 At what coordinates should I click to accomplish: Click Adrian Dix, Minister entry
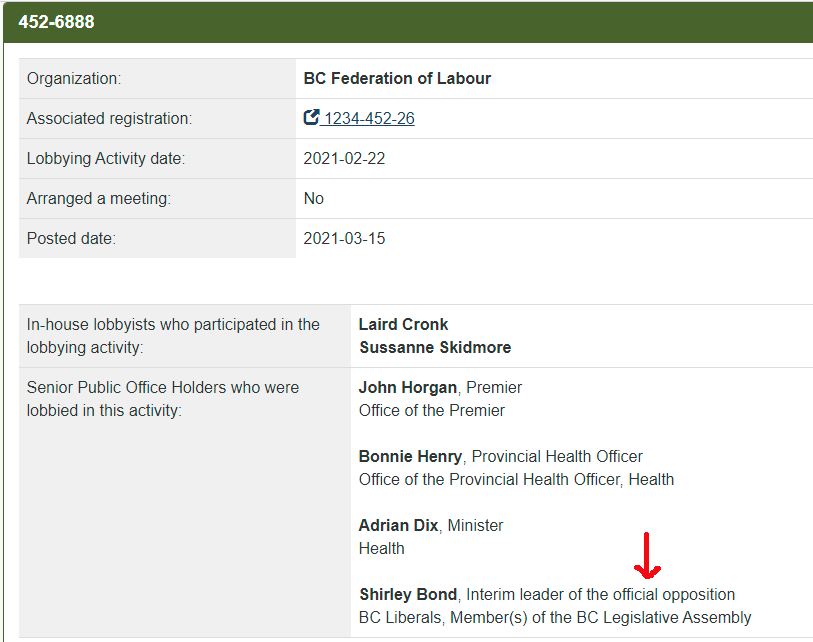[431, 525]
